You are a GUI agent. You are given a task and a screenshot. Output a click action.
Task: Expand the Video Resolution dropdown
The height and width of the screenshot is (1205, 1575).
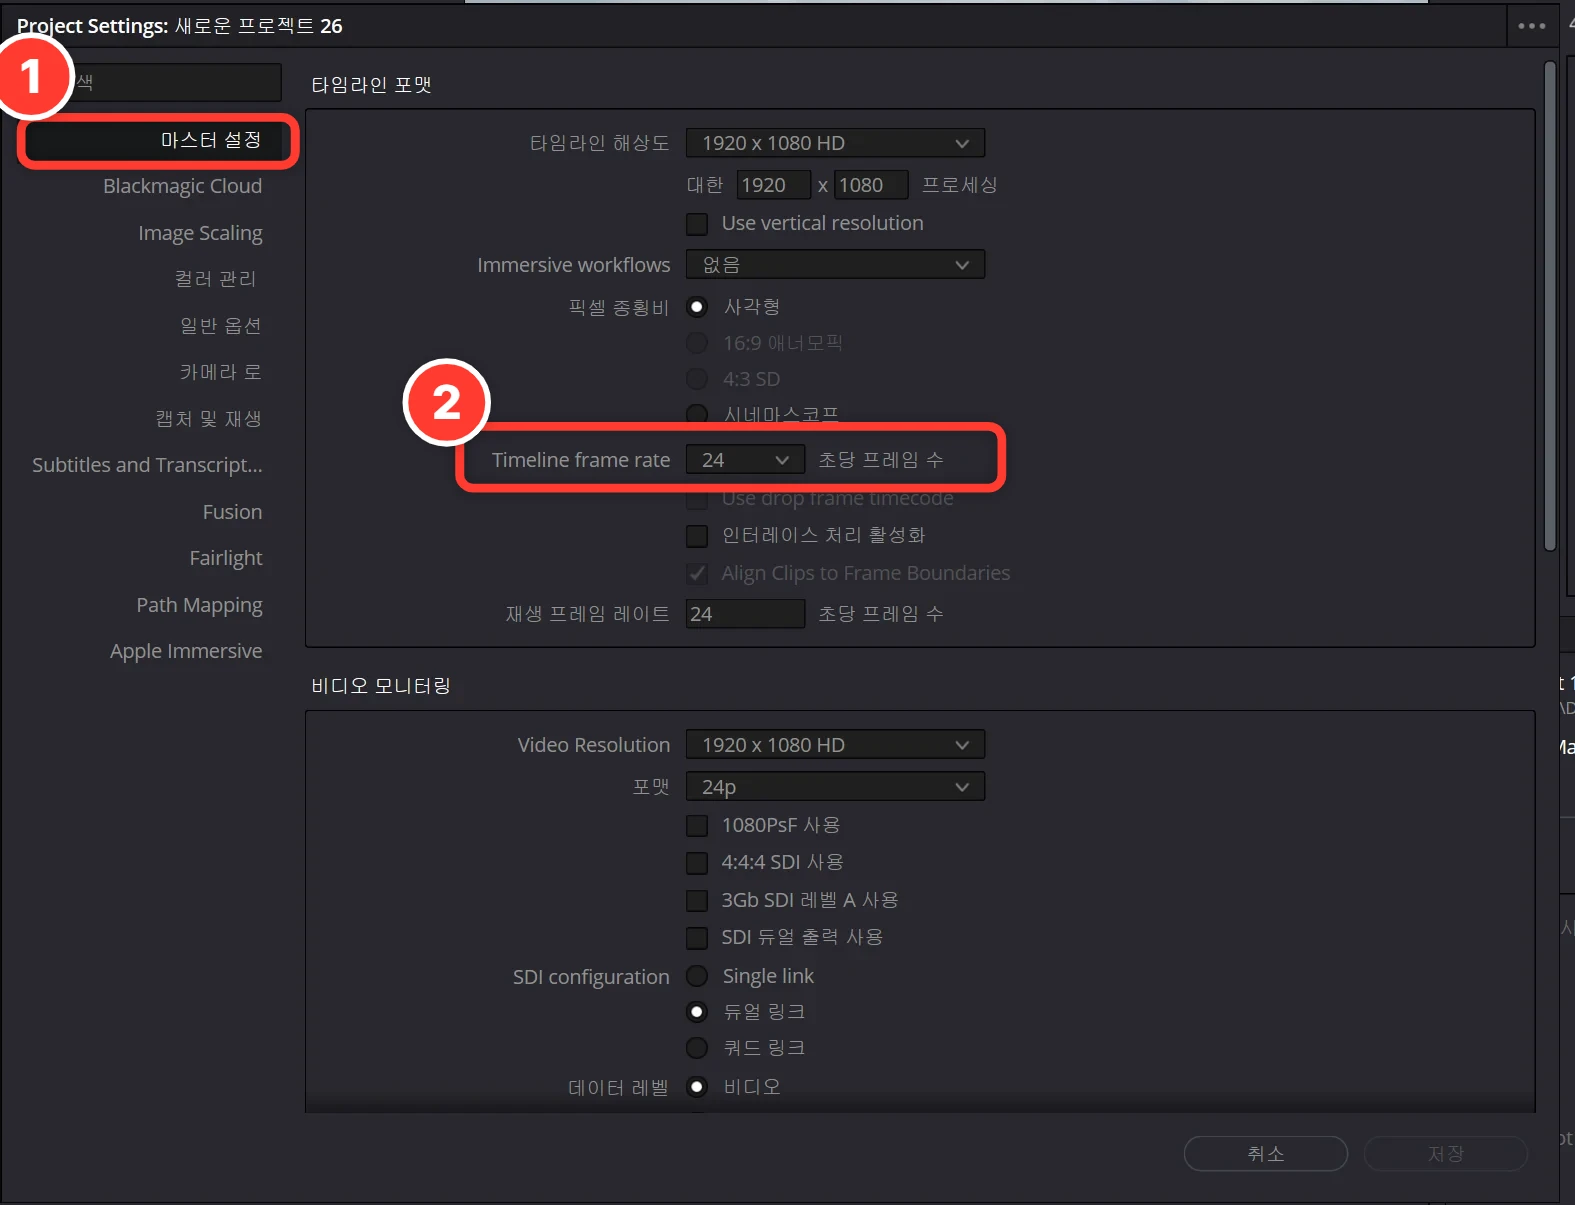[835, 745]
